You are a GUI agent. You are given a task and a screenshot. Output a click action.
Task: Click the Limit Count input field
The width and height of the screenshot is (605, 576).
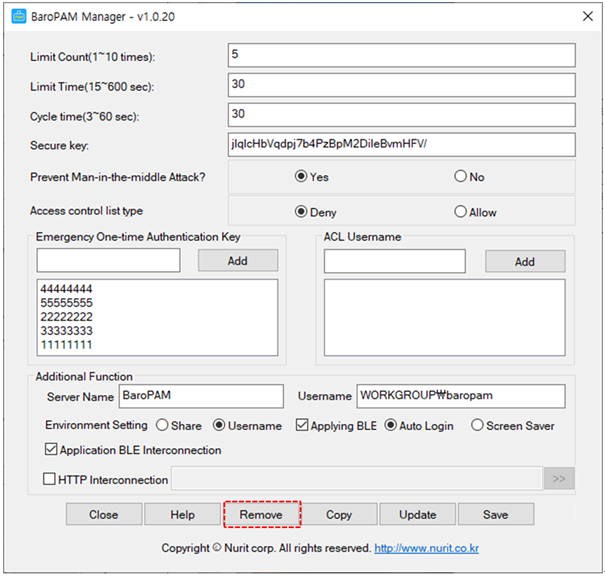(402, 55)
